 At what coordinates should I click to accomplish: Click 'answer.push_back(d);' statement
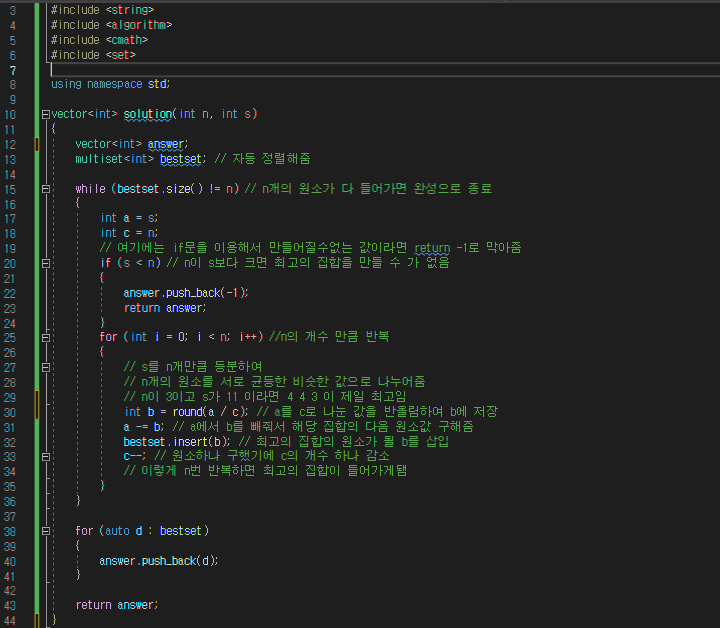point(158,561)
